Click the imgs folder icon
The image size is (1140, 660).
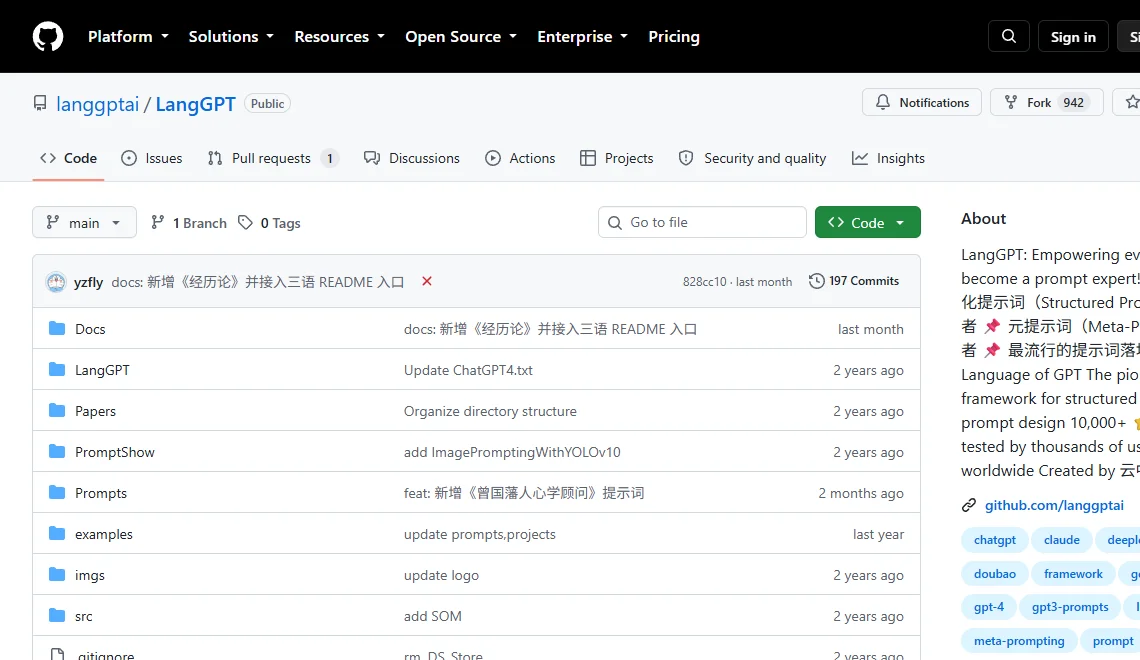pyautogui.click(x=57, y=574)
